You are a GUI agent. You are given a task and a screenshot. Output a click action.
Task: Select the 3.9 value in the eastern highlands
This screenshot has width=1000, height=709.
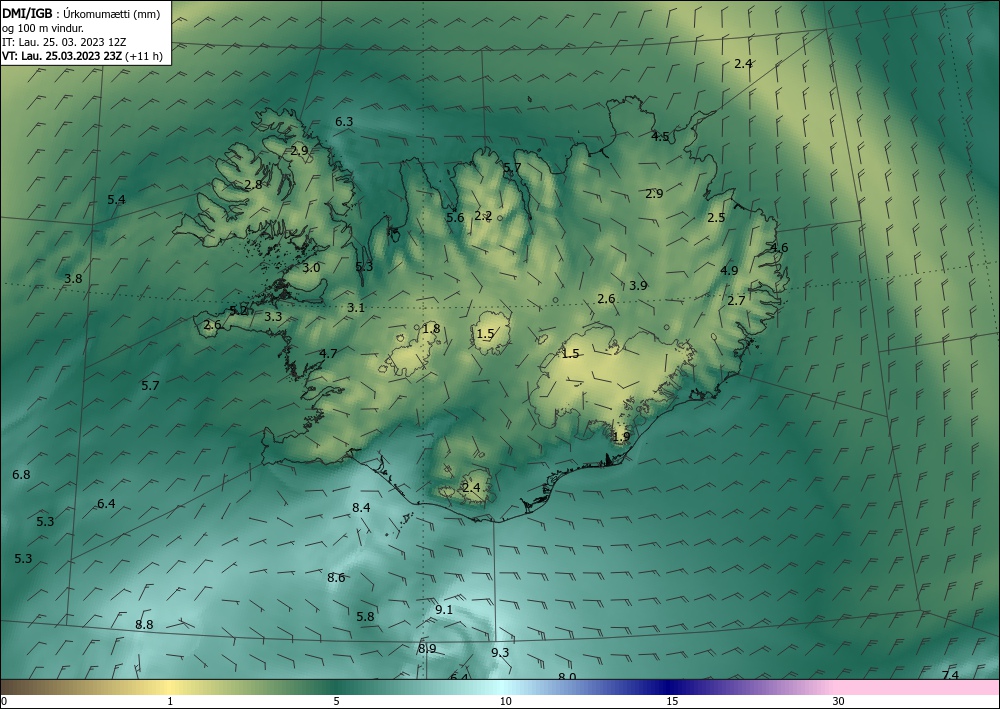point(638,286)
